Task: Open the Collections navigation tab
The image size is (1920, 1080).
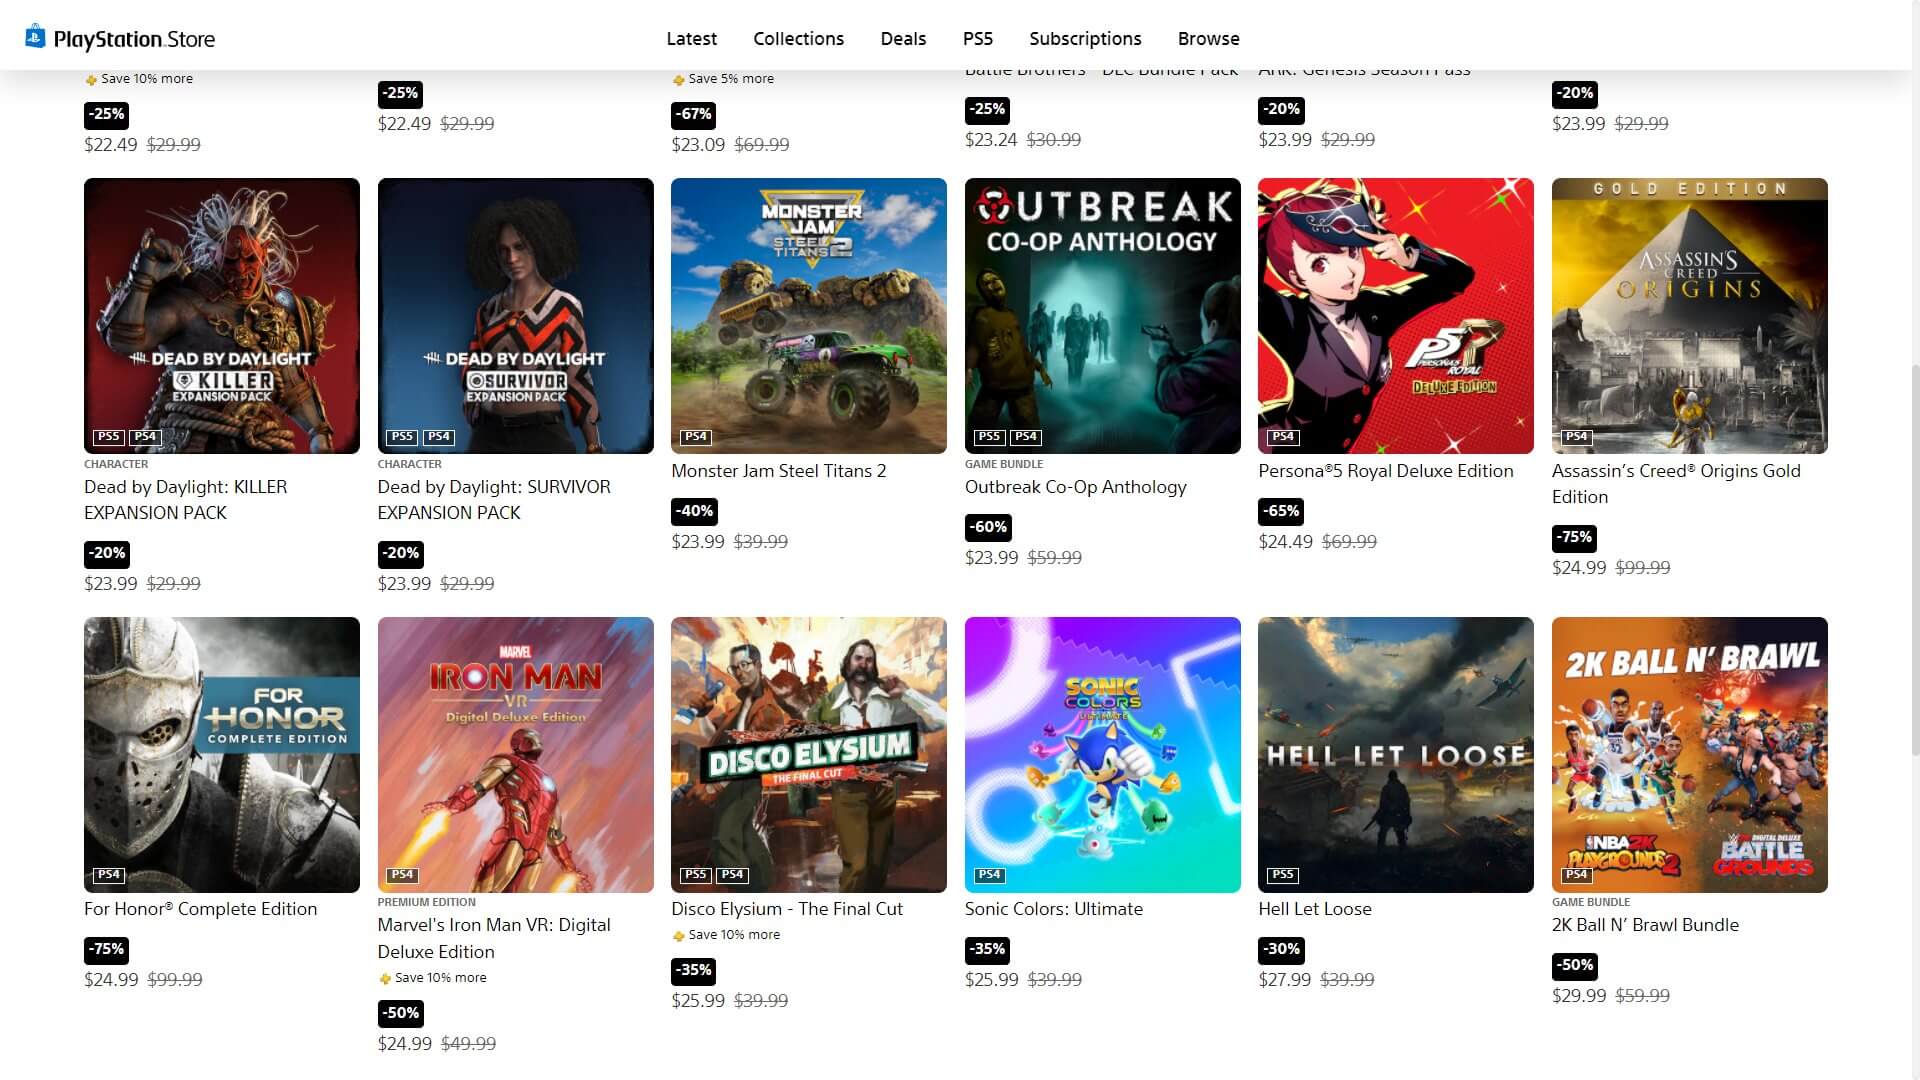Action: 798,38
